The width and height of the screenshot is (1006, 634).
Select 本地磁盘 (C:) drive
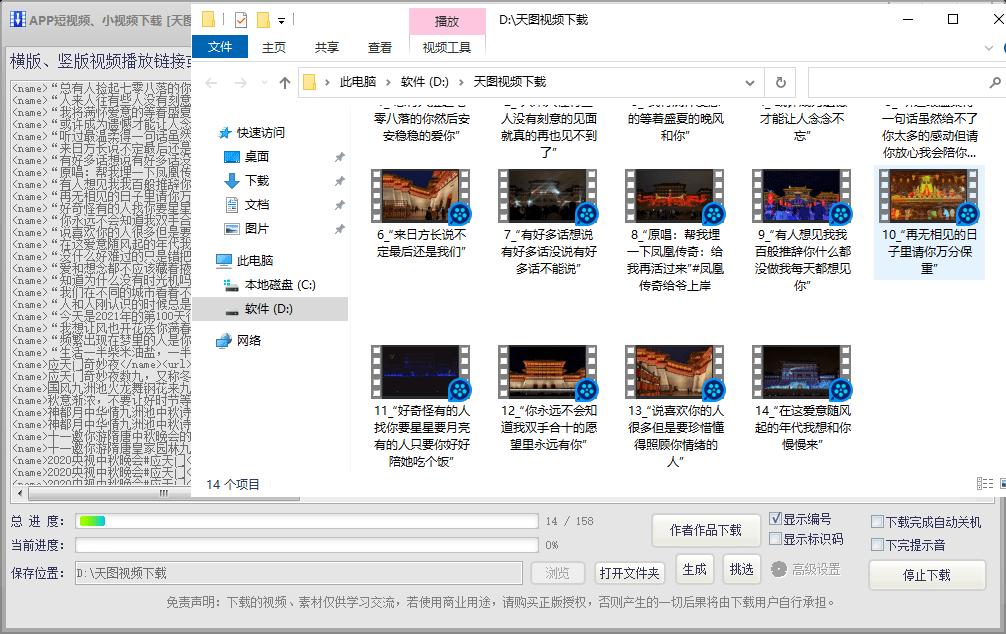(x=280, y=285)
